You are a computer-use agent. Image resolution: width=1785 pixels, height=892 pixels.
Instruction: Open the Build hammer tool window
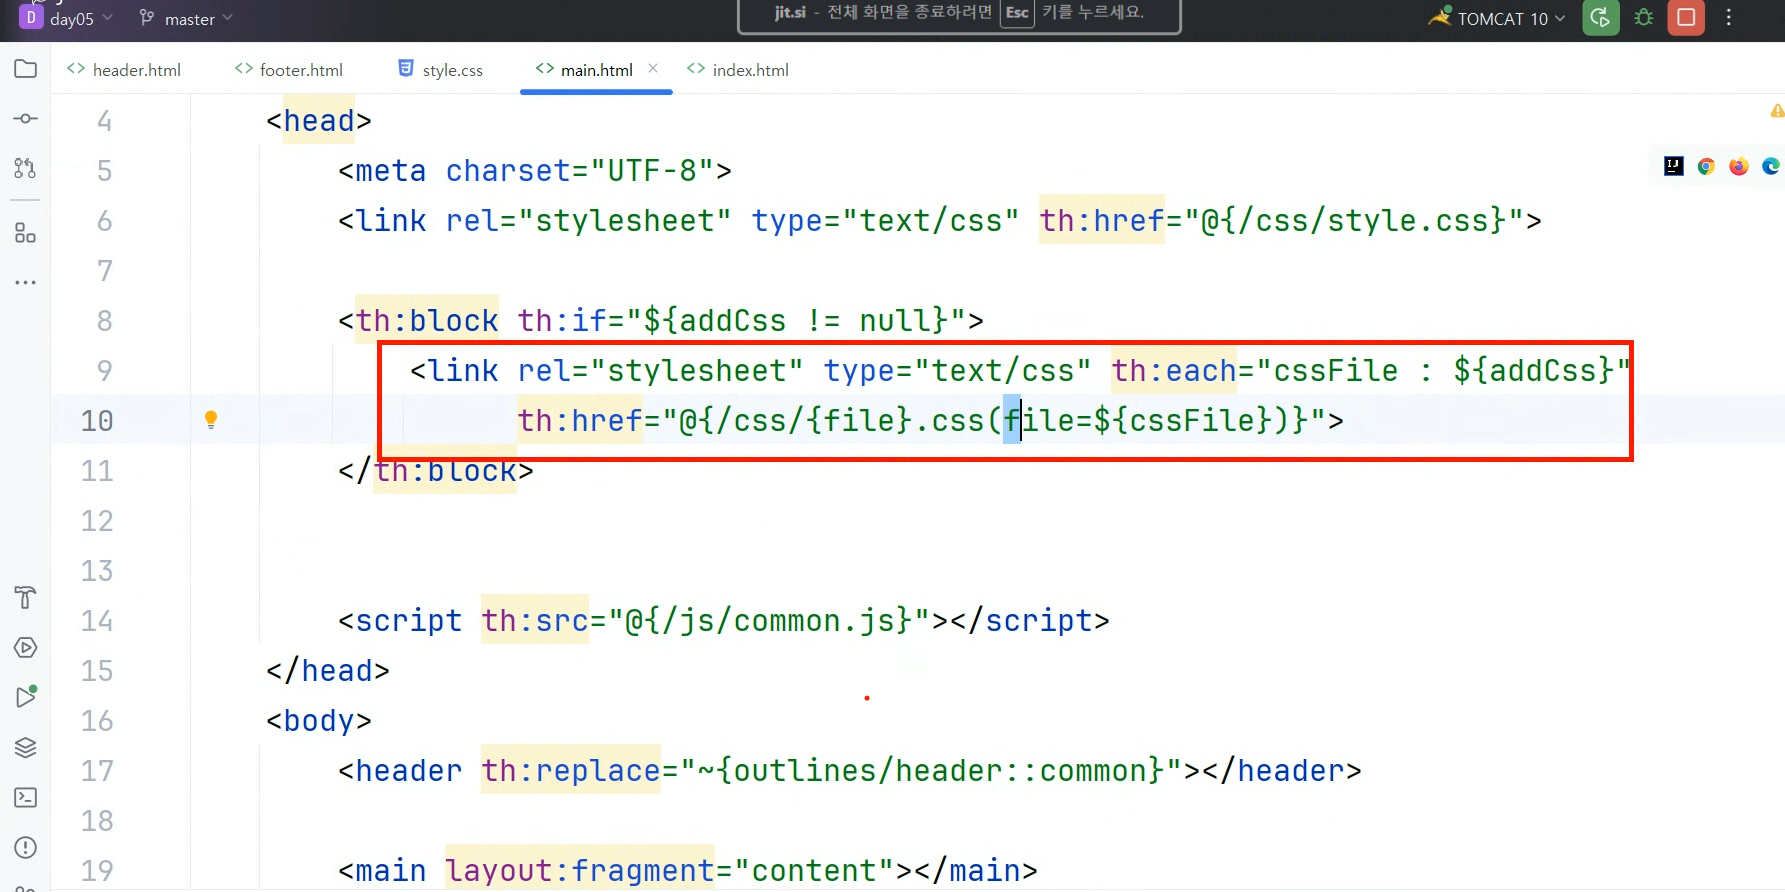[x=26, y=598]
